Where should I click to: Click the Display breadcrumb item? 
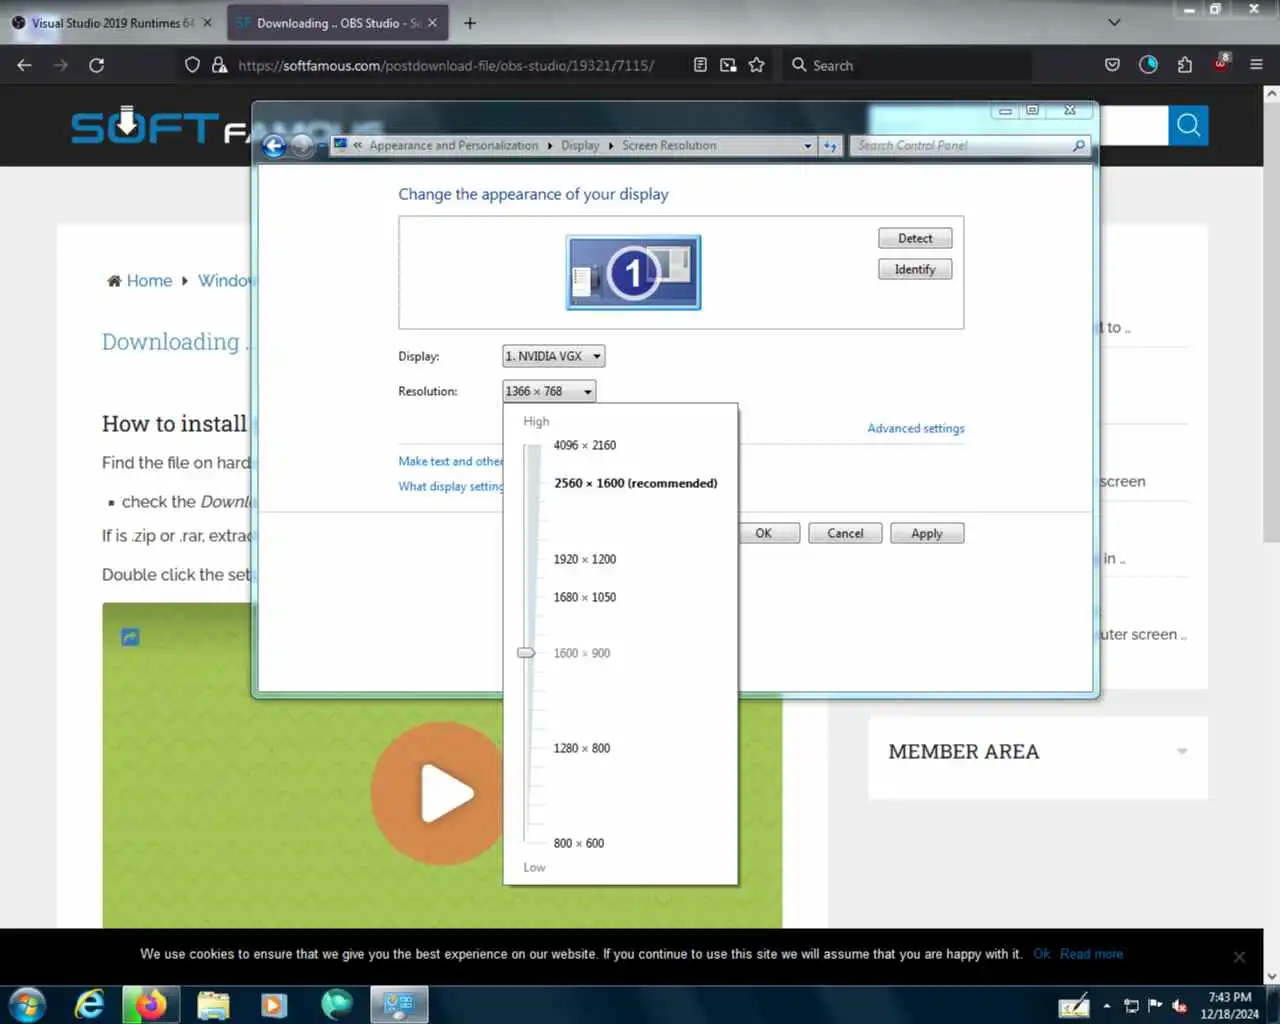click(x=580, y=146)
